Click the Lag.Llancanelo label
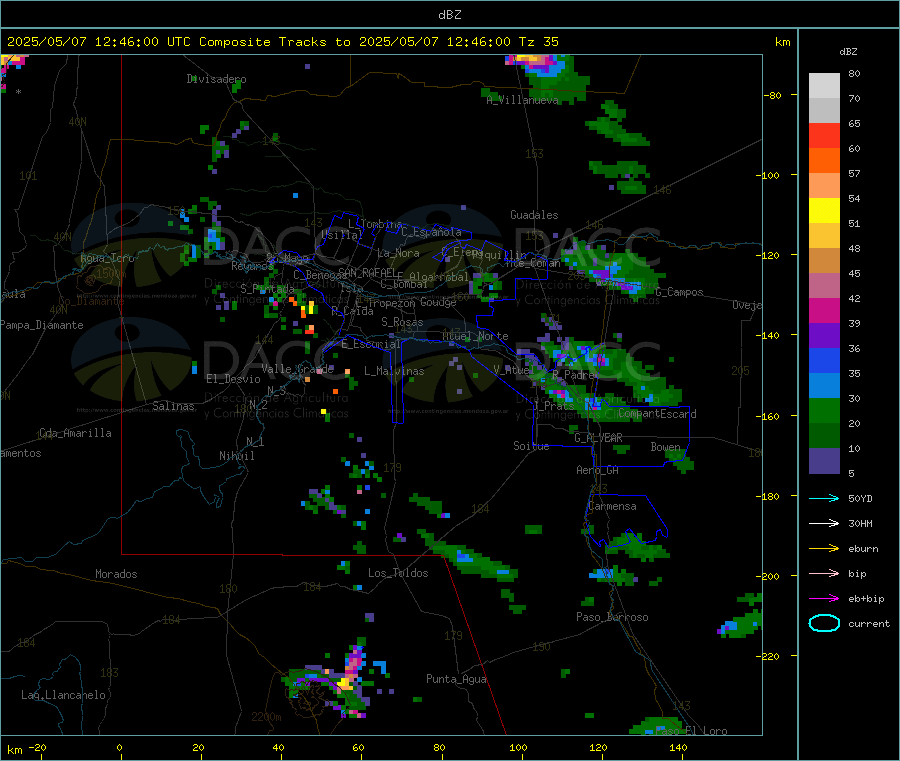The height and width of the screenshot is (761, 900). coord(63,695)
